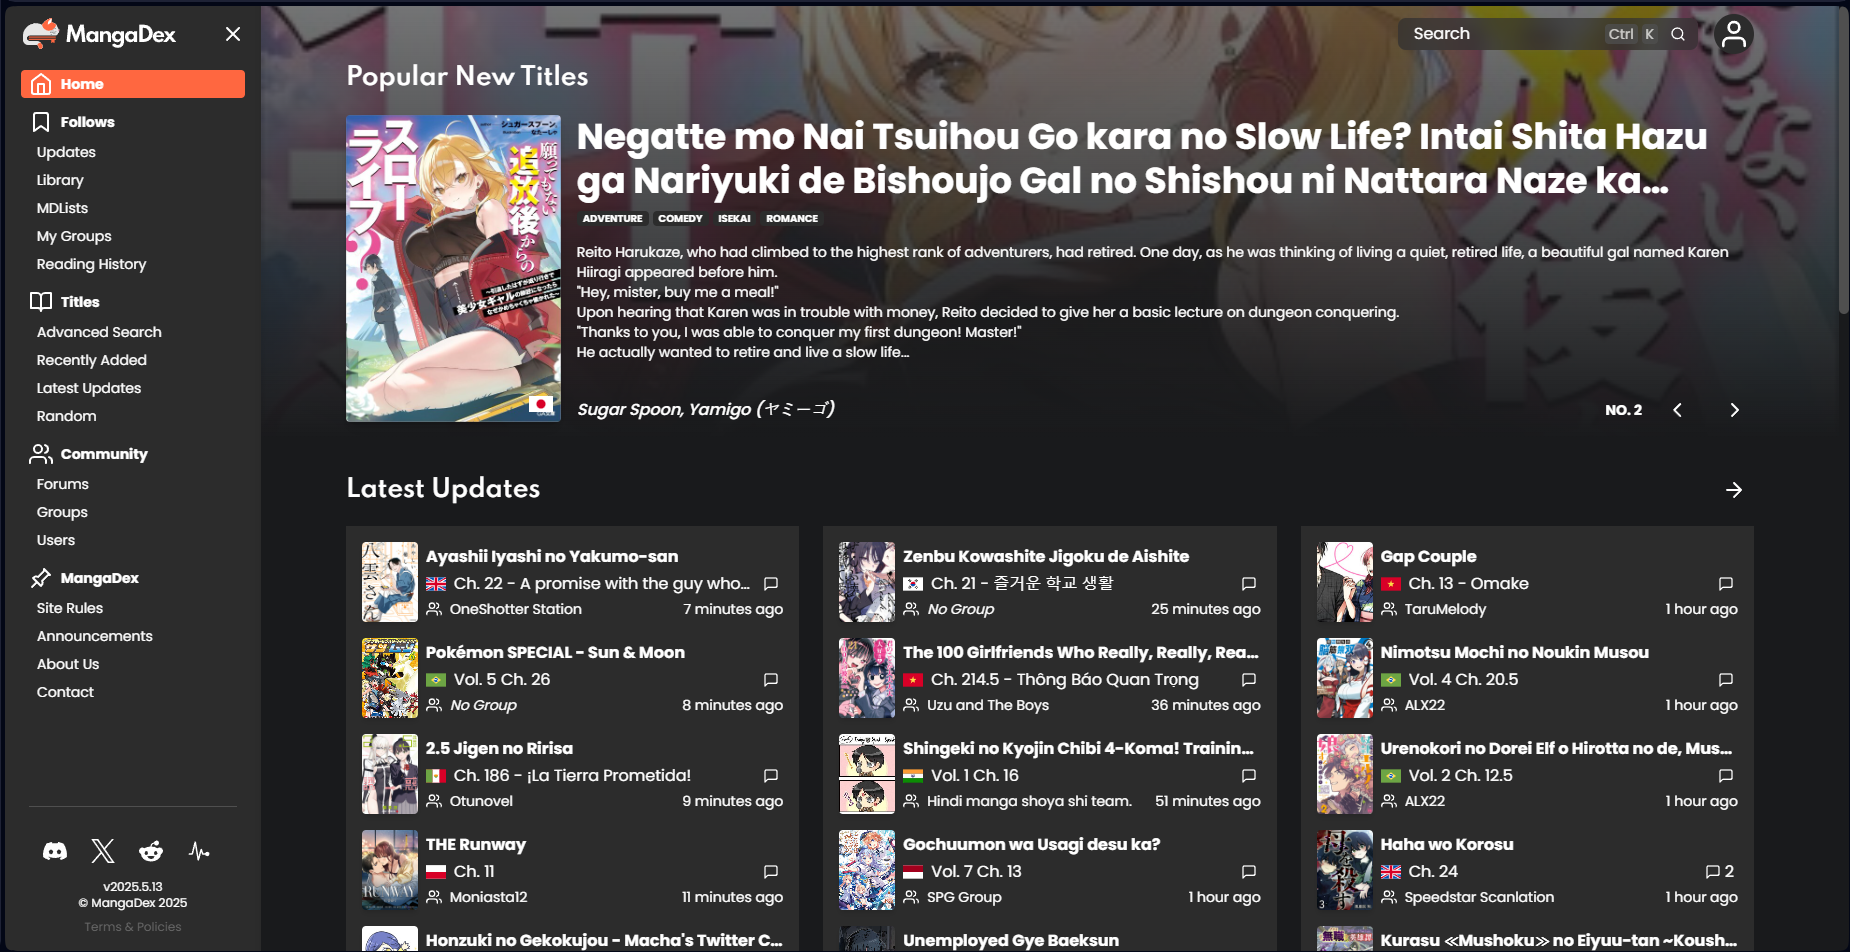Open comments icon for Urenokori no Dorei Elf

[x=1726, y=775]
